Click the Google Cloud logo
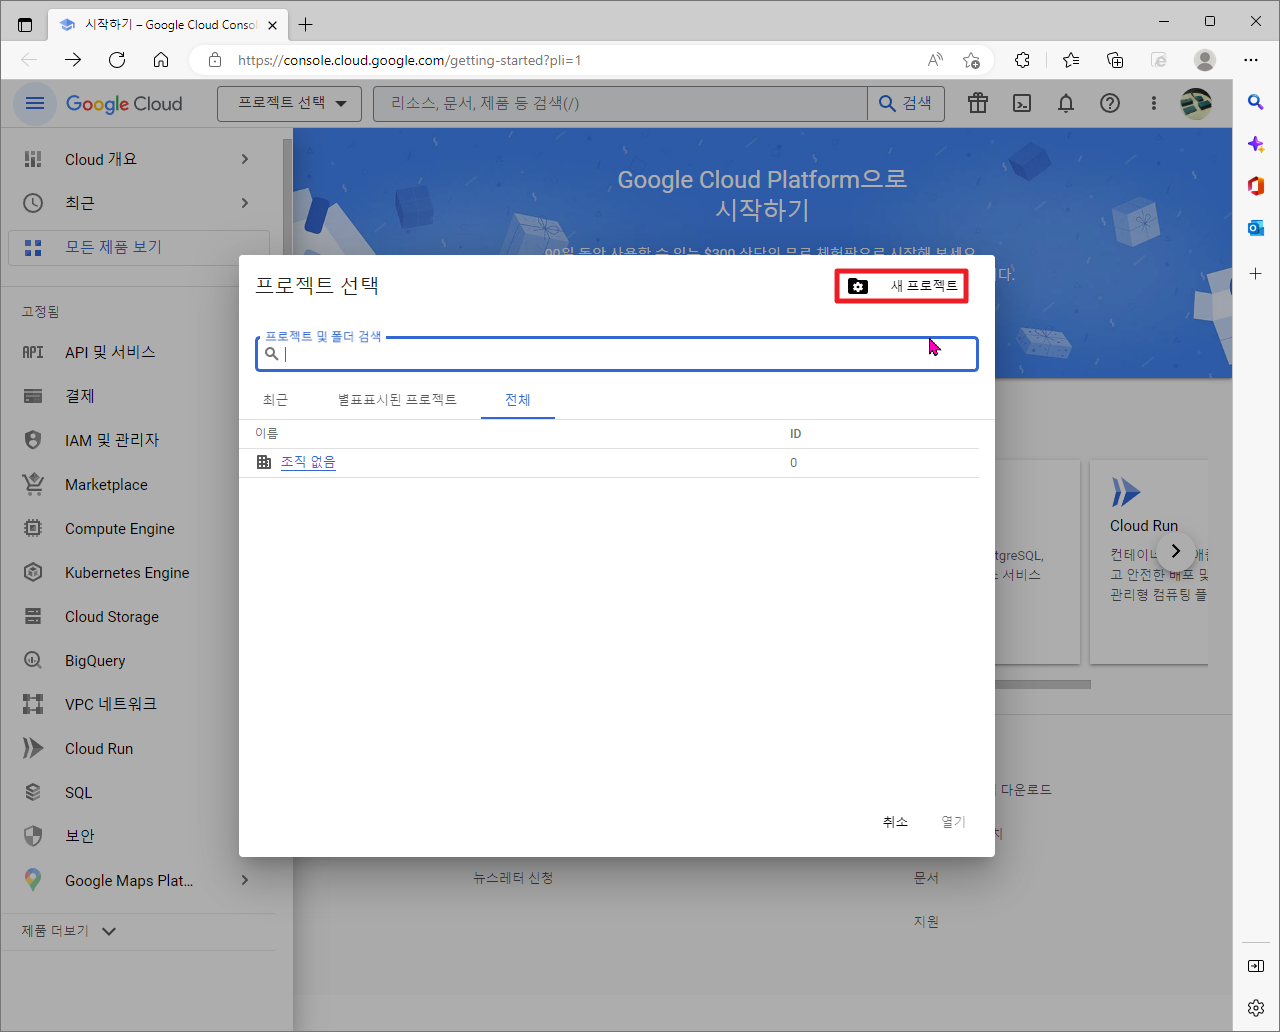The height and width of the screenshot is (1032, 1280). click(124, 104)
